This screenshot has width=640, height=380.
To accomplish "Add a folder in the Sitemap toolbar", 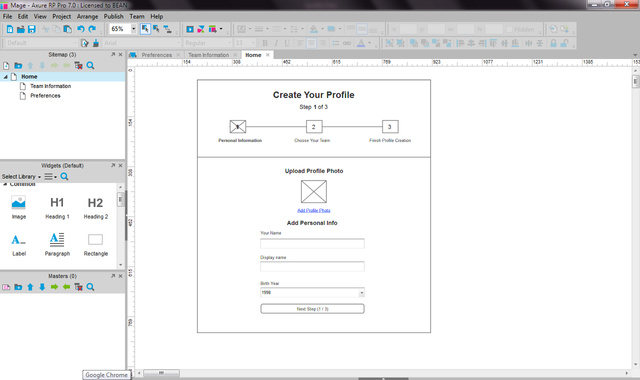I will click(18, 66).
